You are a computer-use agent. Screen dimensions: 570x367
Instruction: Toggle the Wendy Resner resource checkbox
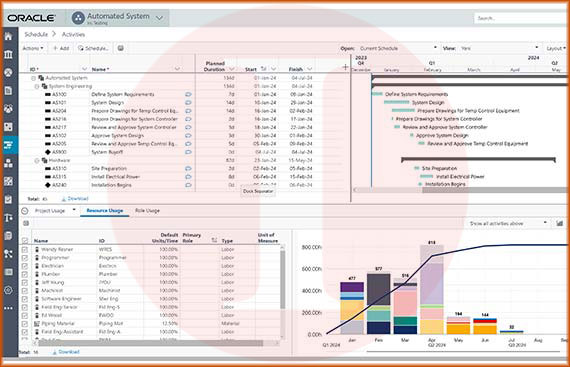click(x=25, y=250)
